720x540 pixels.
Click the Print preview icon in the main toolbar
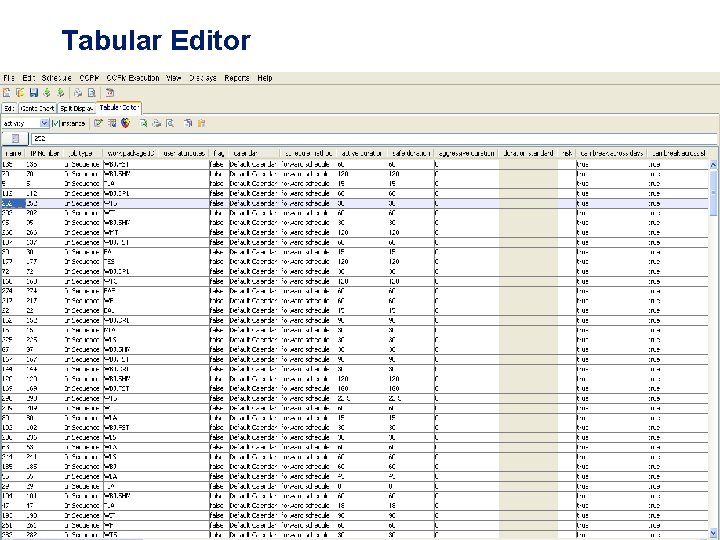pos(91,93)
